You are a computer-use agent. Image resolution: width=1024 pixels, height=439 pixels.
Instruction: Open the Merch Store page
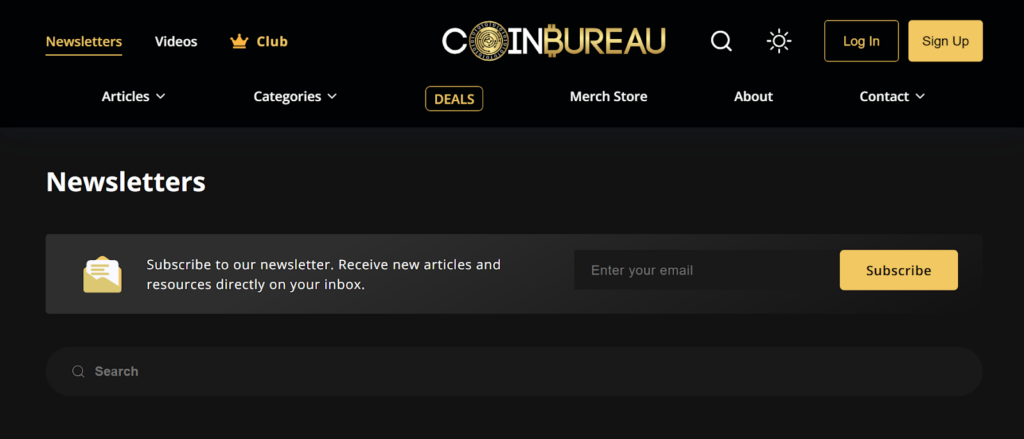tap(608, 97)
